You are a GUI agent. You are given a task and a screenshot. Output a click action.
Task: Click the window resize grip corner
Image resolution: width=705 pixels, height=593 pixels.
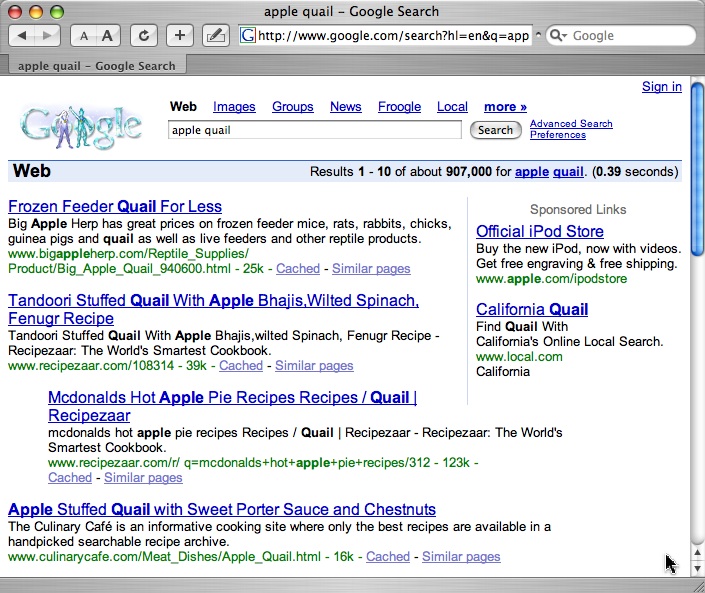tap(698, 586)
